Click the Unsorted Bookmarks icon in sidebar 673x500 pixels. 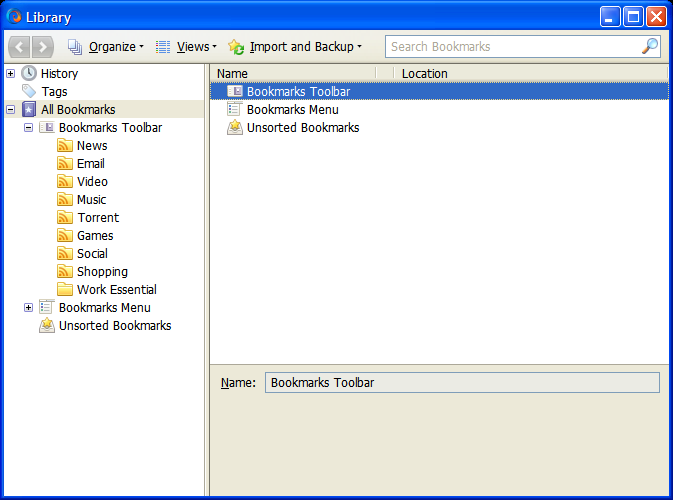pos(47,326)
